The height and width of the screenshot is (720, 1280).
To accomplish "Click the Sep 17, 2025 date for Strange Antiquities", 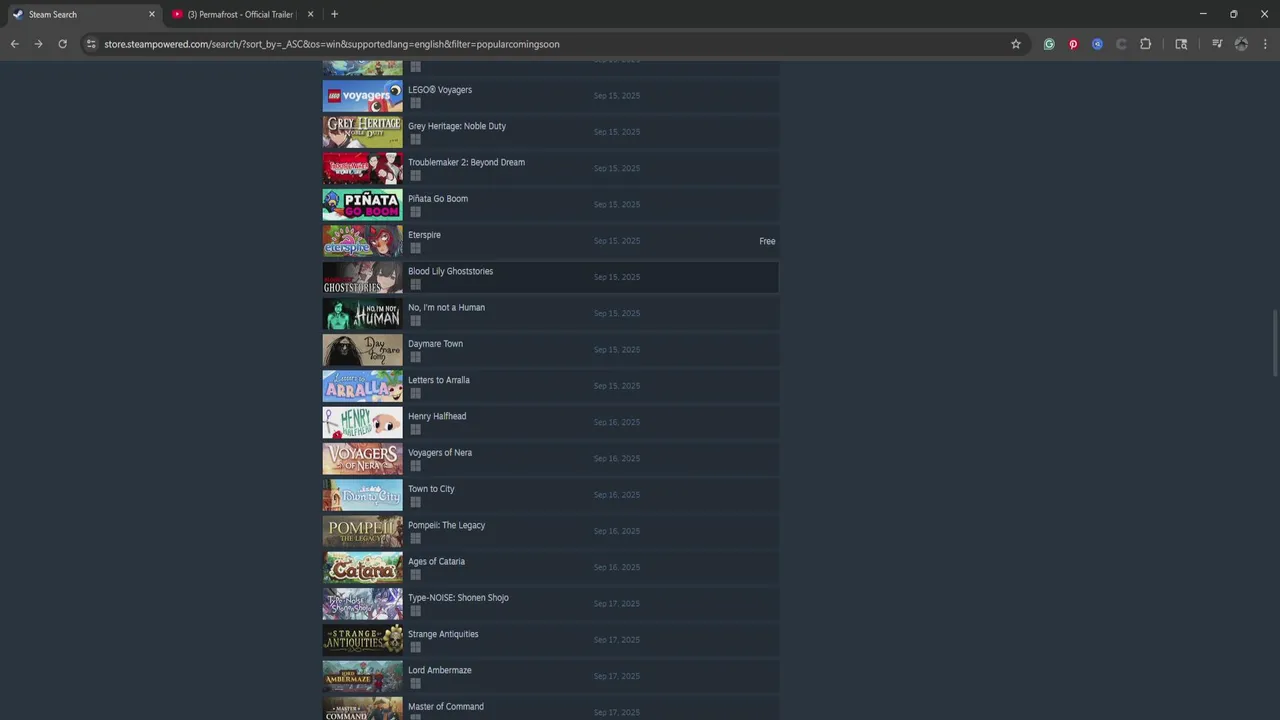I will click(x=617, y=640).
